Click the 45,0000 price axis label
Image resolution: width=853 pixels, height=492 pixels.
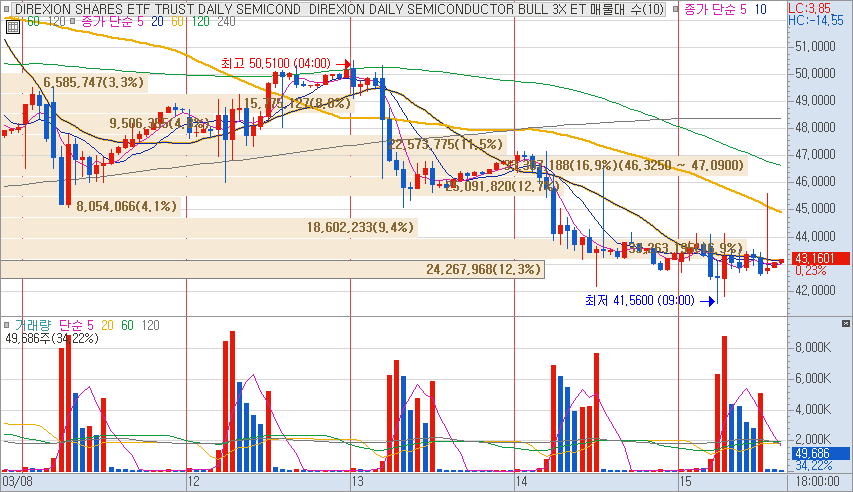(x=815, y=208)
